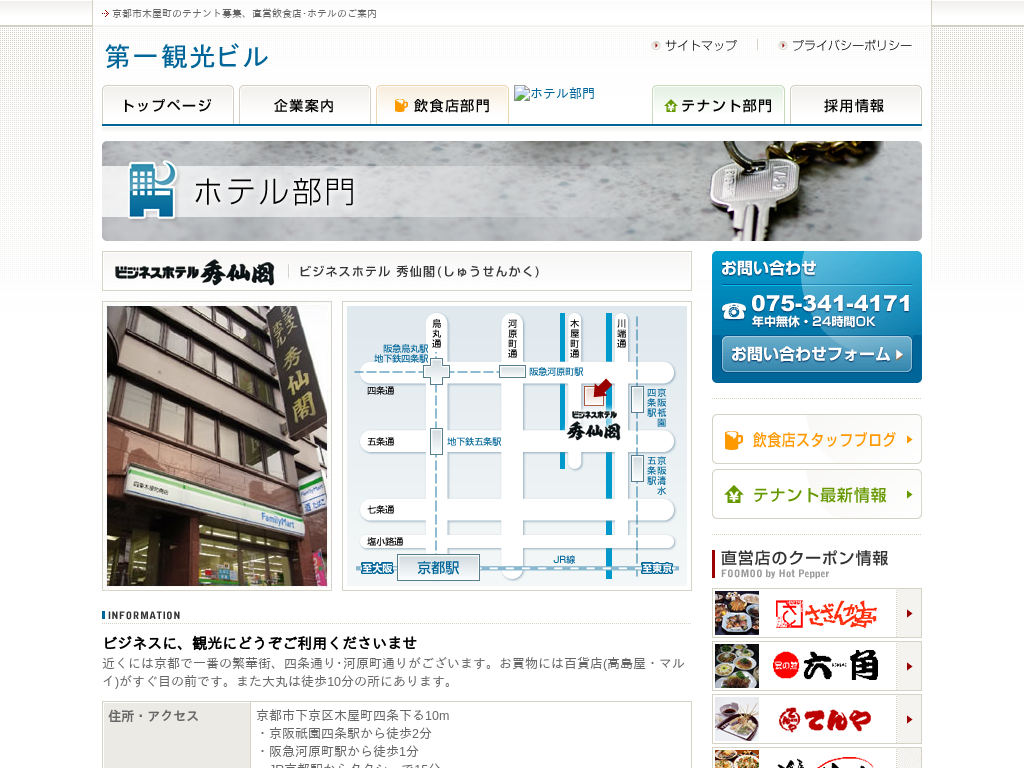
Task: Click the 京都駅 label on the map
Action: (438, 568)
